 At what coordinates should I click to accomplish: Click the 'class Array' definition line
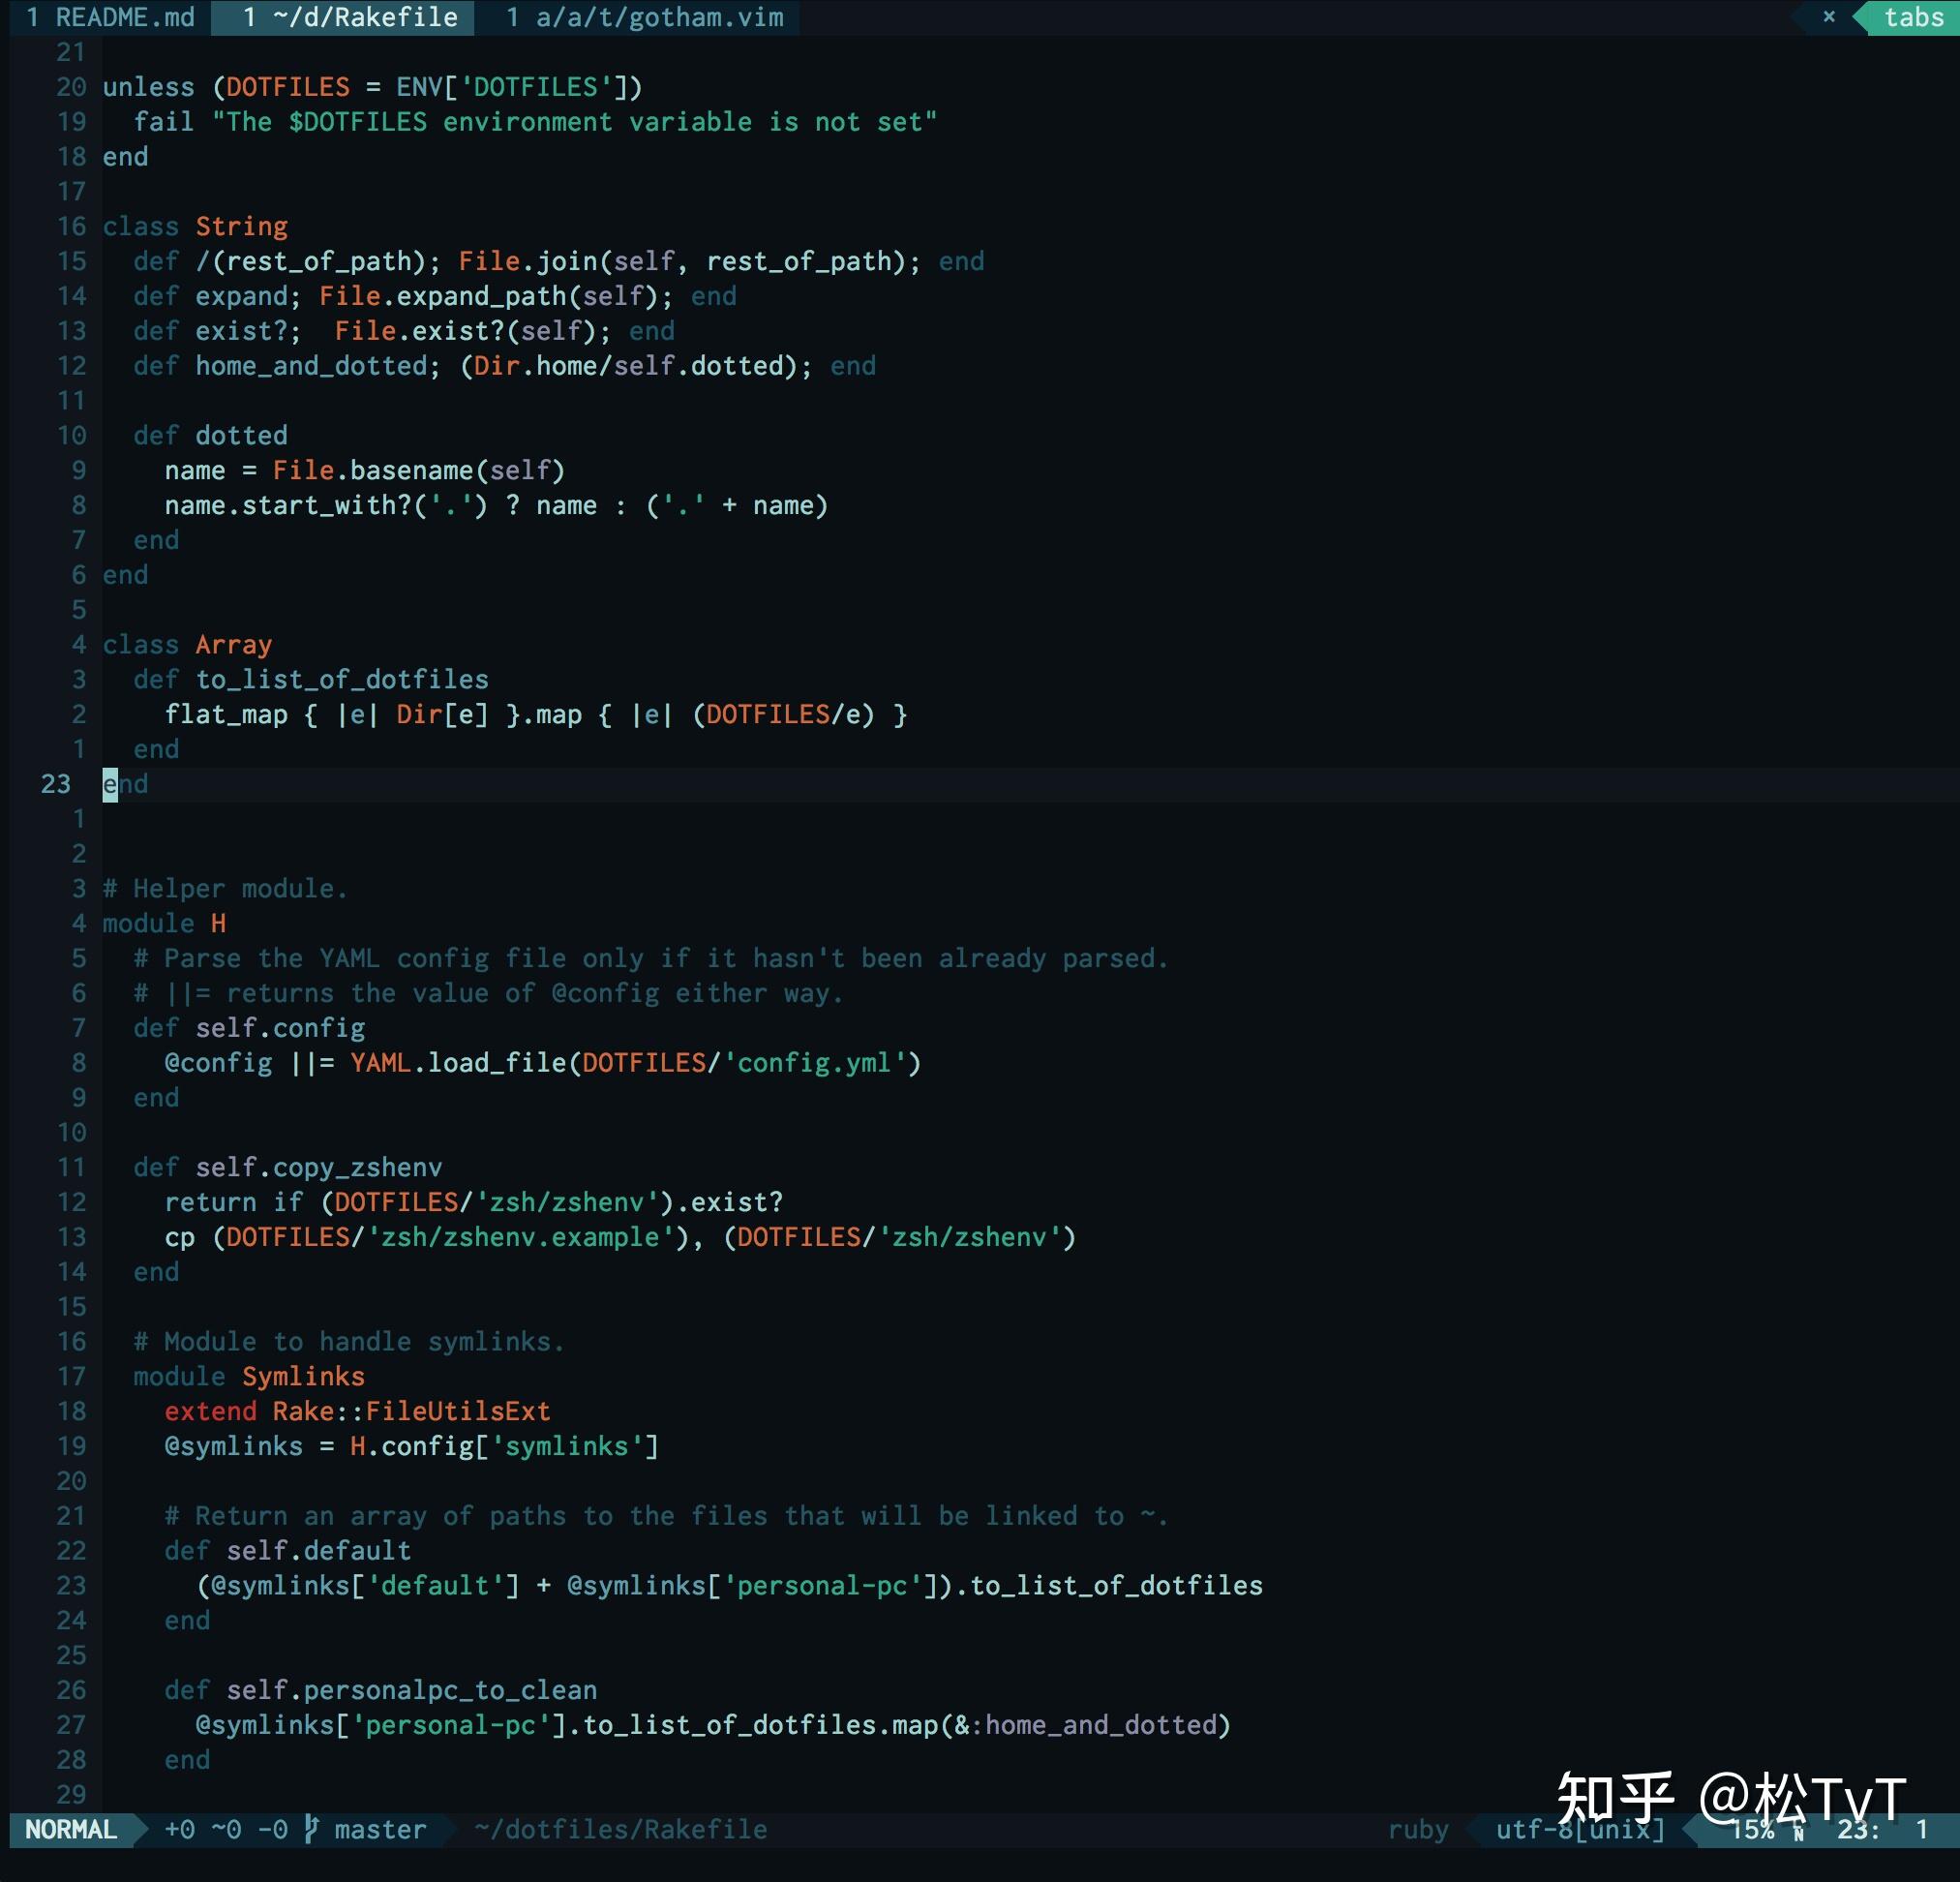[x=188, y=645]
